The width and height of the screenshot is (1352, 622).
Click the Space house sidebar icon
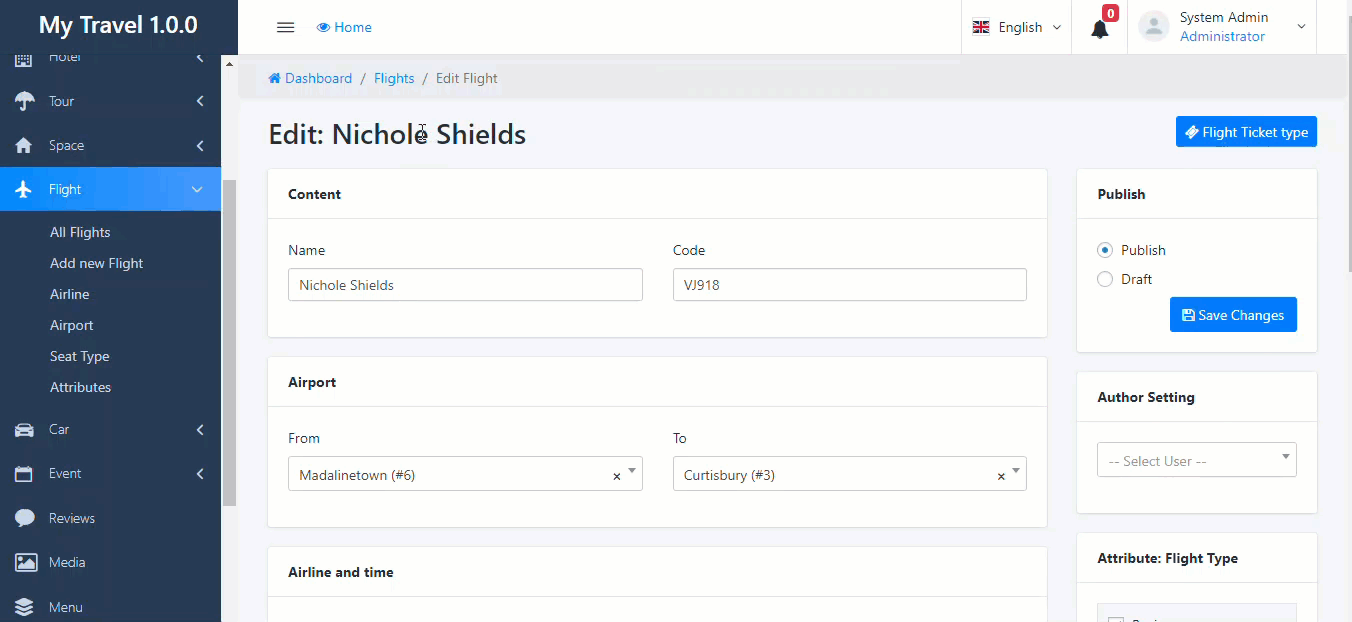click(24, 146)
